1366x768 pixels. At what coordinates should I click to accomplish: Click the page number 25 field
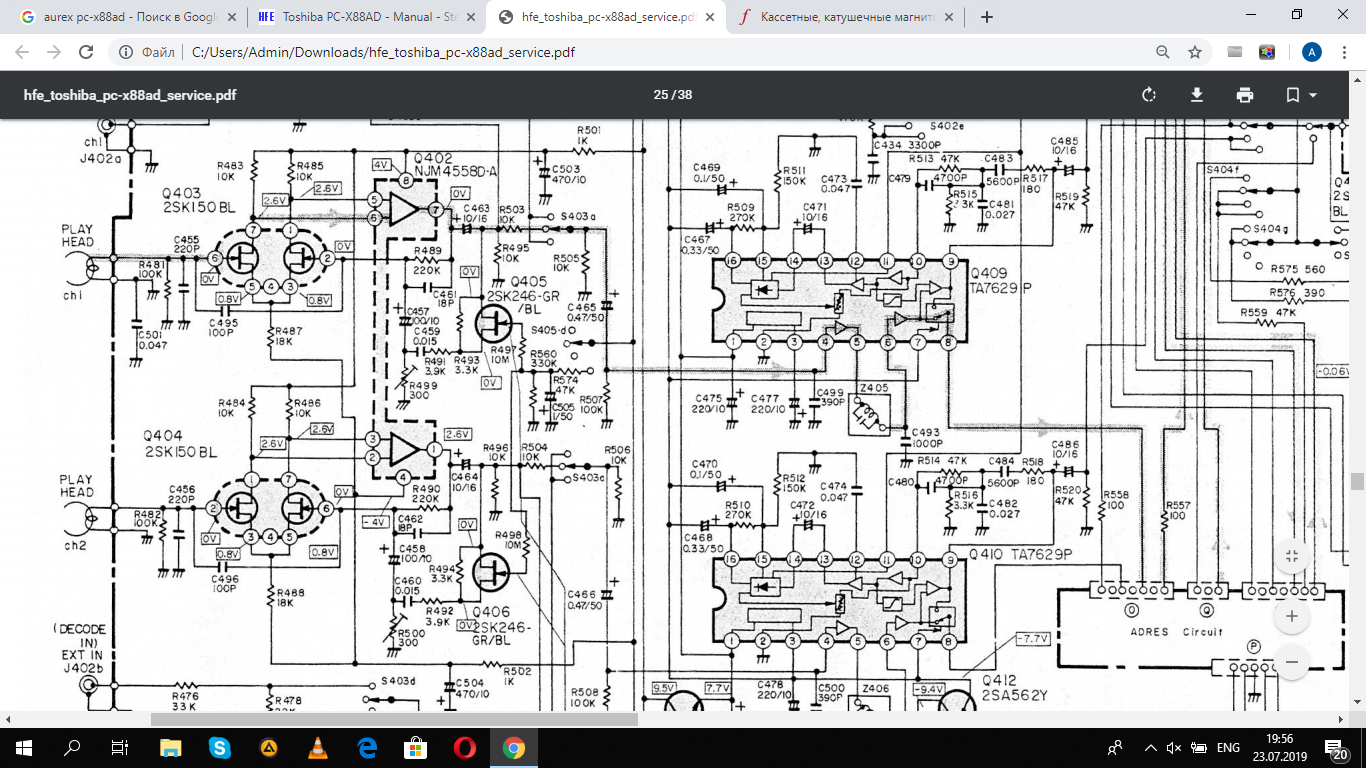tap(661, 95)
